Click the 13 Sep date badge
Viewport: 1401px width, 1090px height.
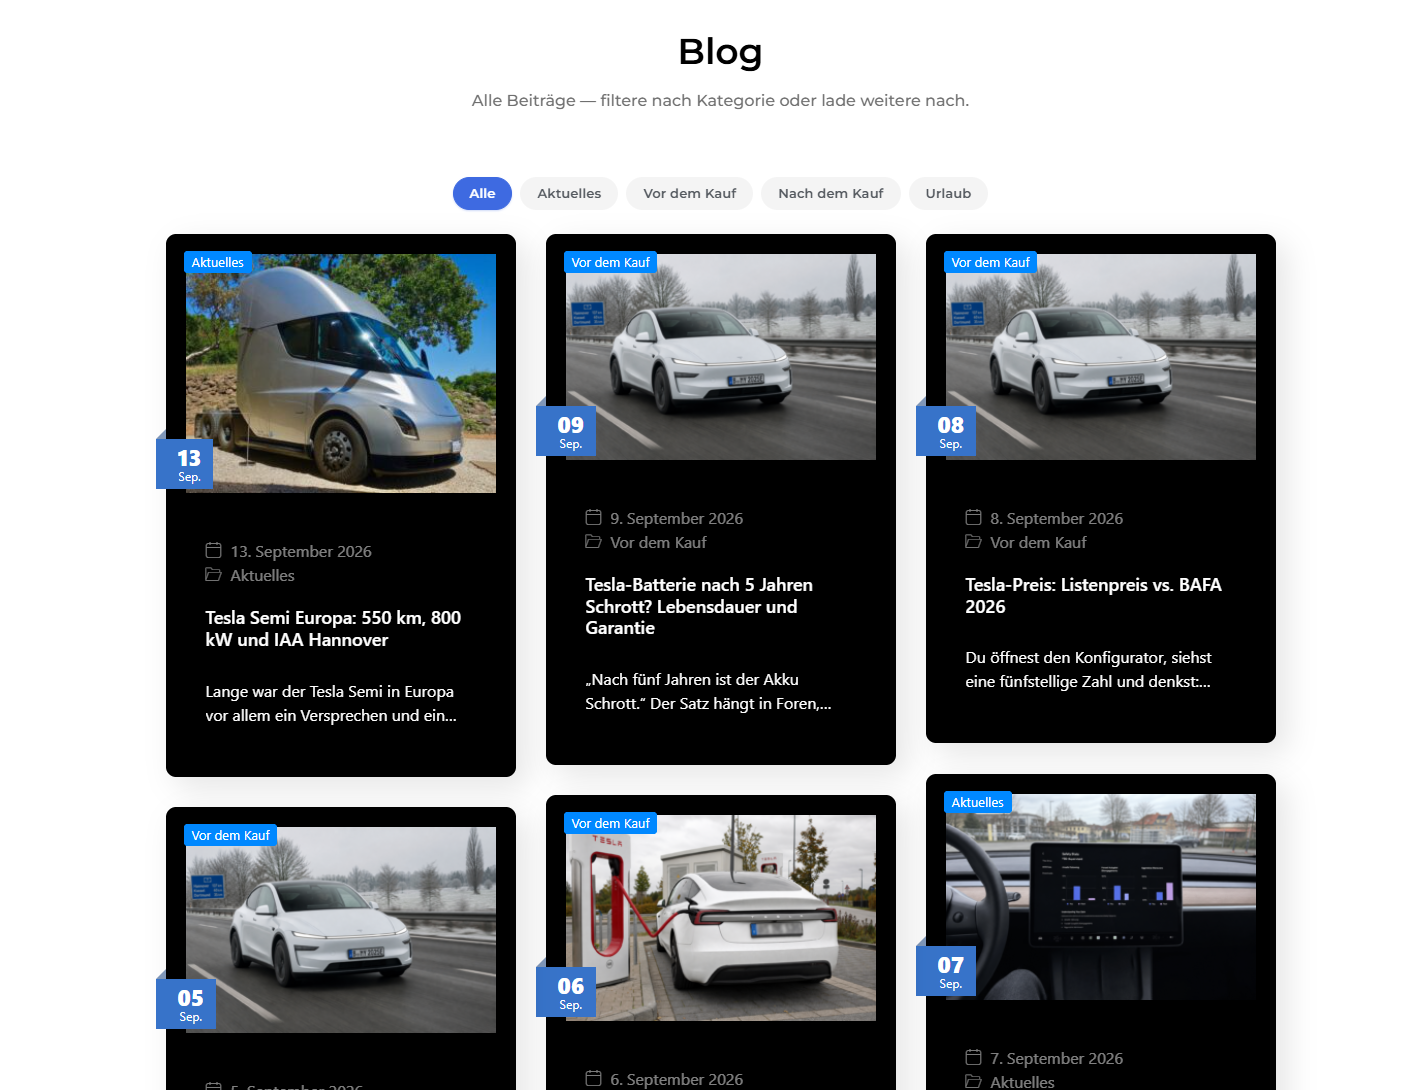pyautogui.click(x=185, y=464)
